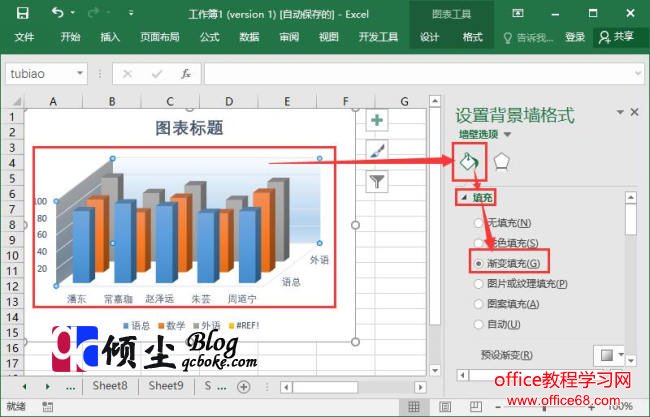Click the Select All corner triangle

[16, 101]
